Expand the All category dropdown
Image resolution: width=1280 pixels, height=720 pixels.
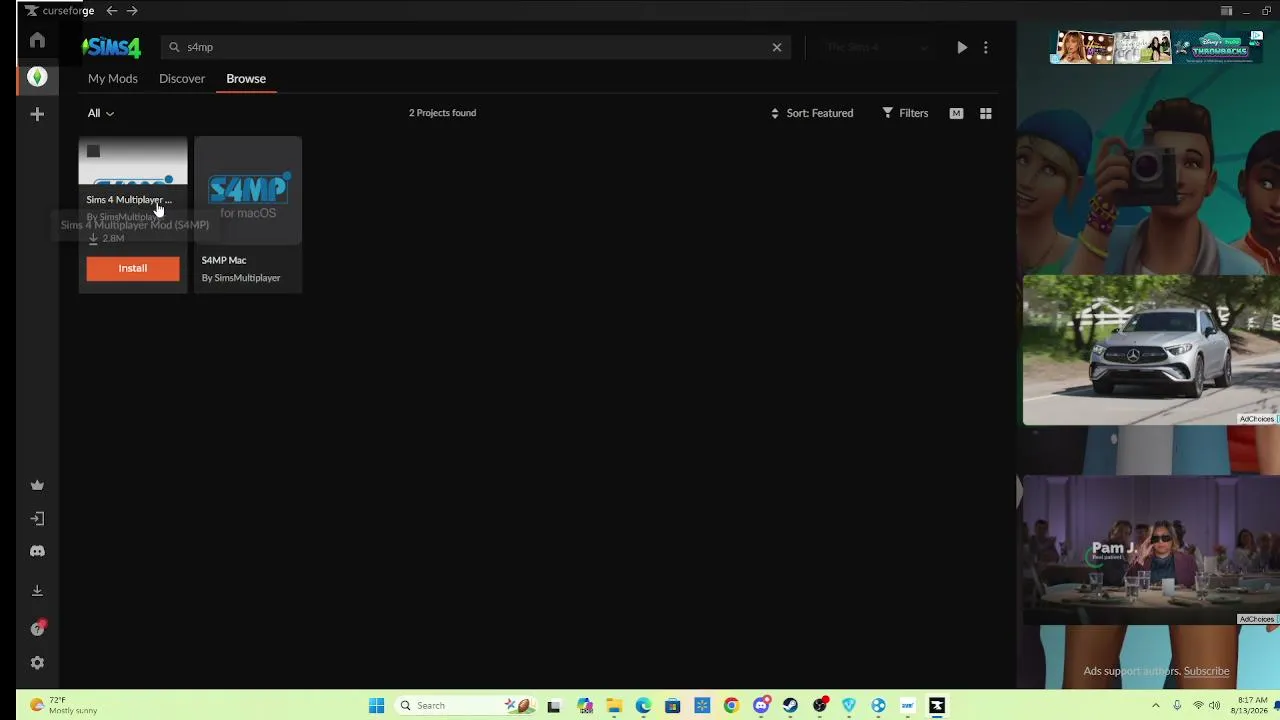[100, 114]
